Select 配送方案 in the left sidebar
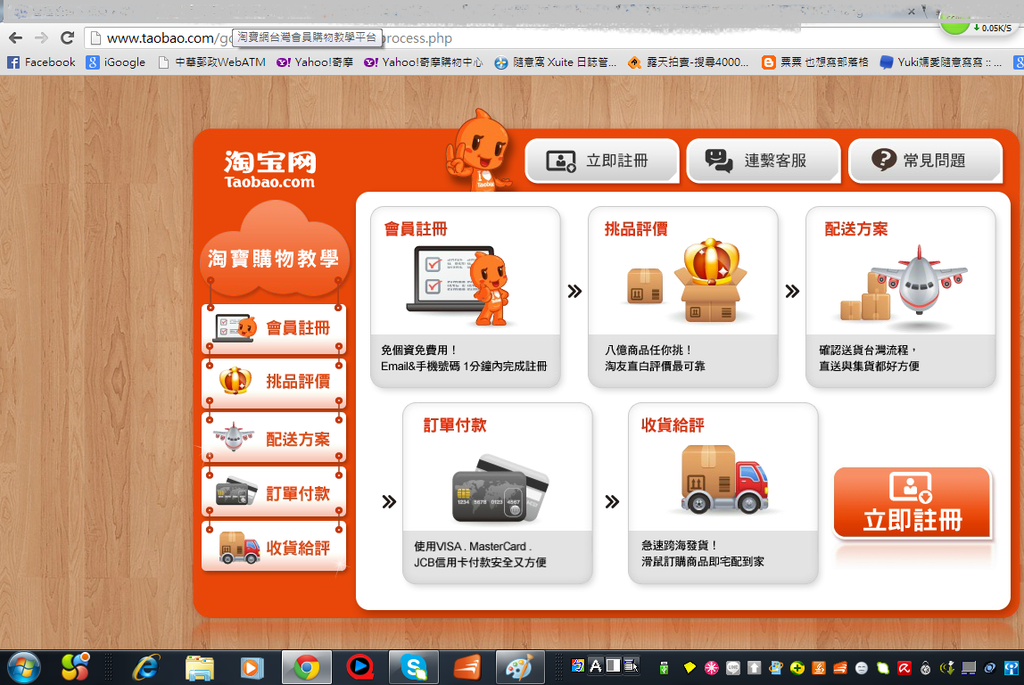Screen dimensions: 1024x685 (x=274, y=438)
